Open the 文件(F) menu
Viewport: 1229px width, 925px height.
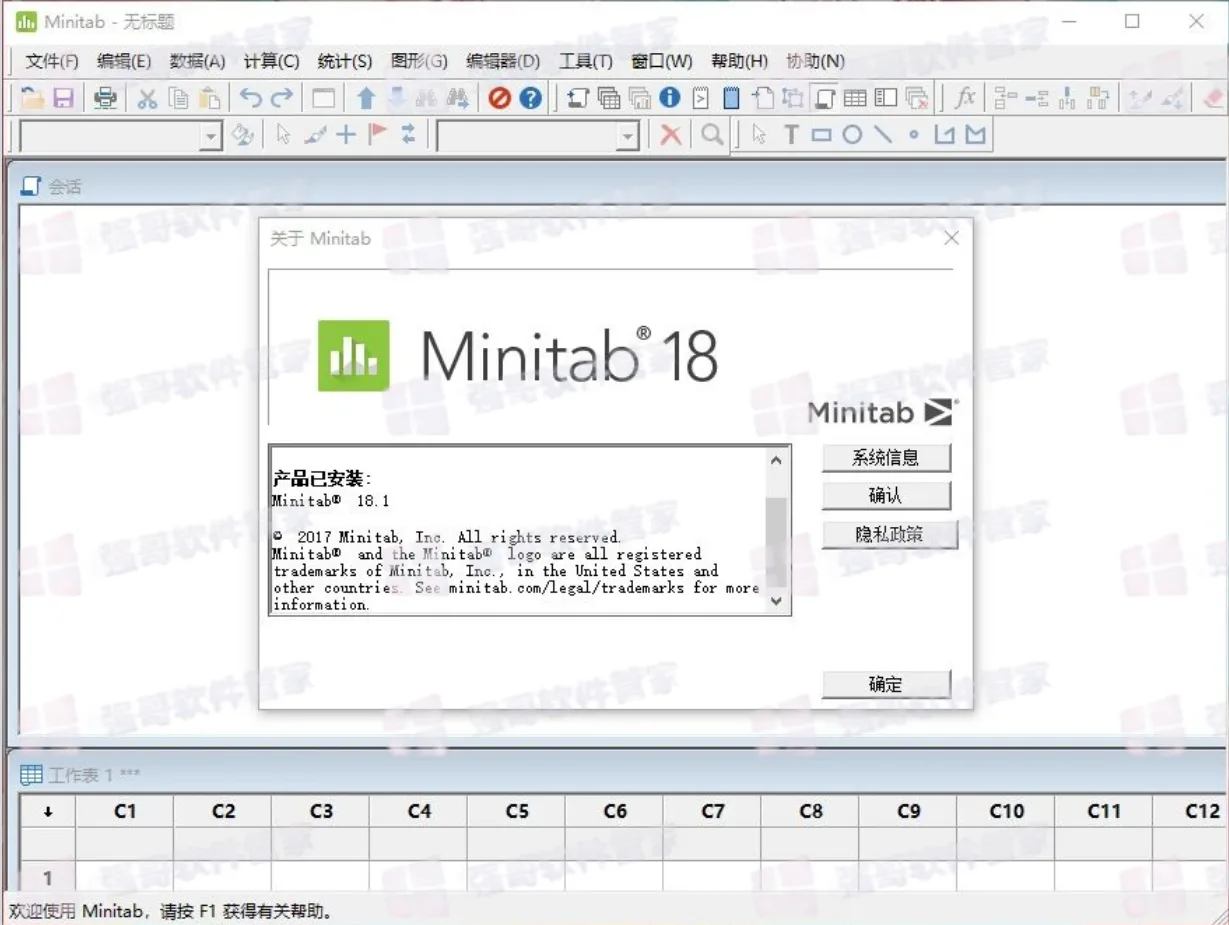point(52,61)
